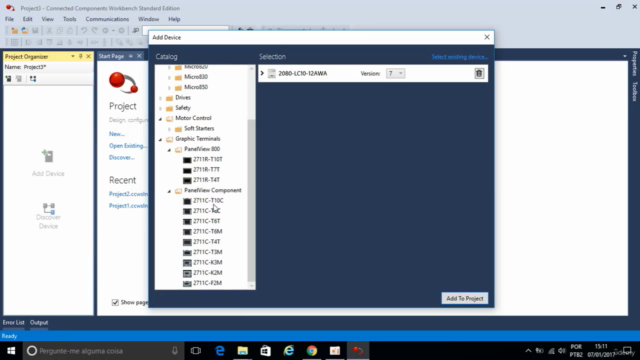Open the Error List tab
This screenshot has height=360, width=640.
pos(13,322)
